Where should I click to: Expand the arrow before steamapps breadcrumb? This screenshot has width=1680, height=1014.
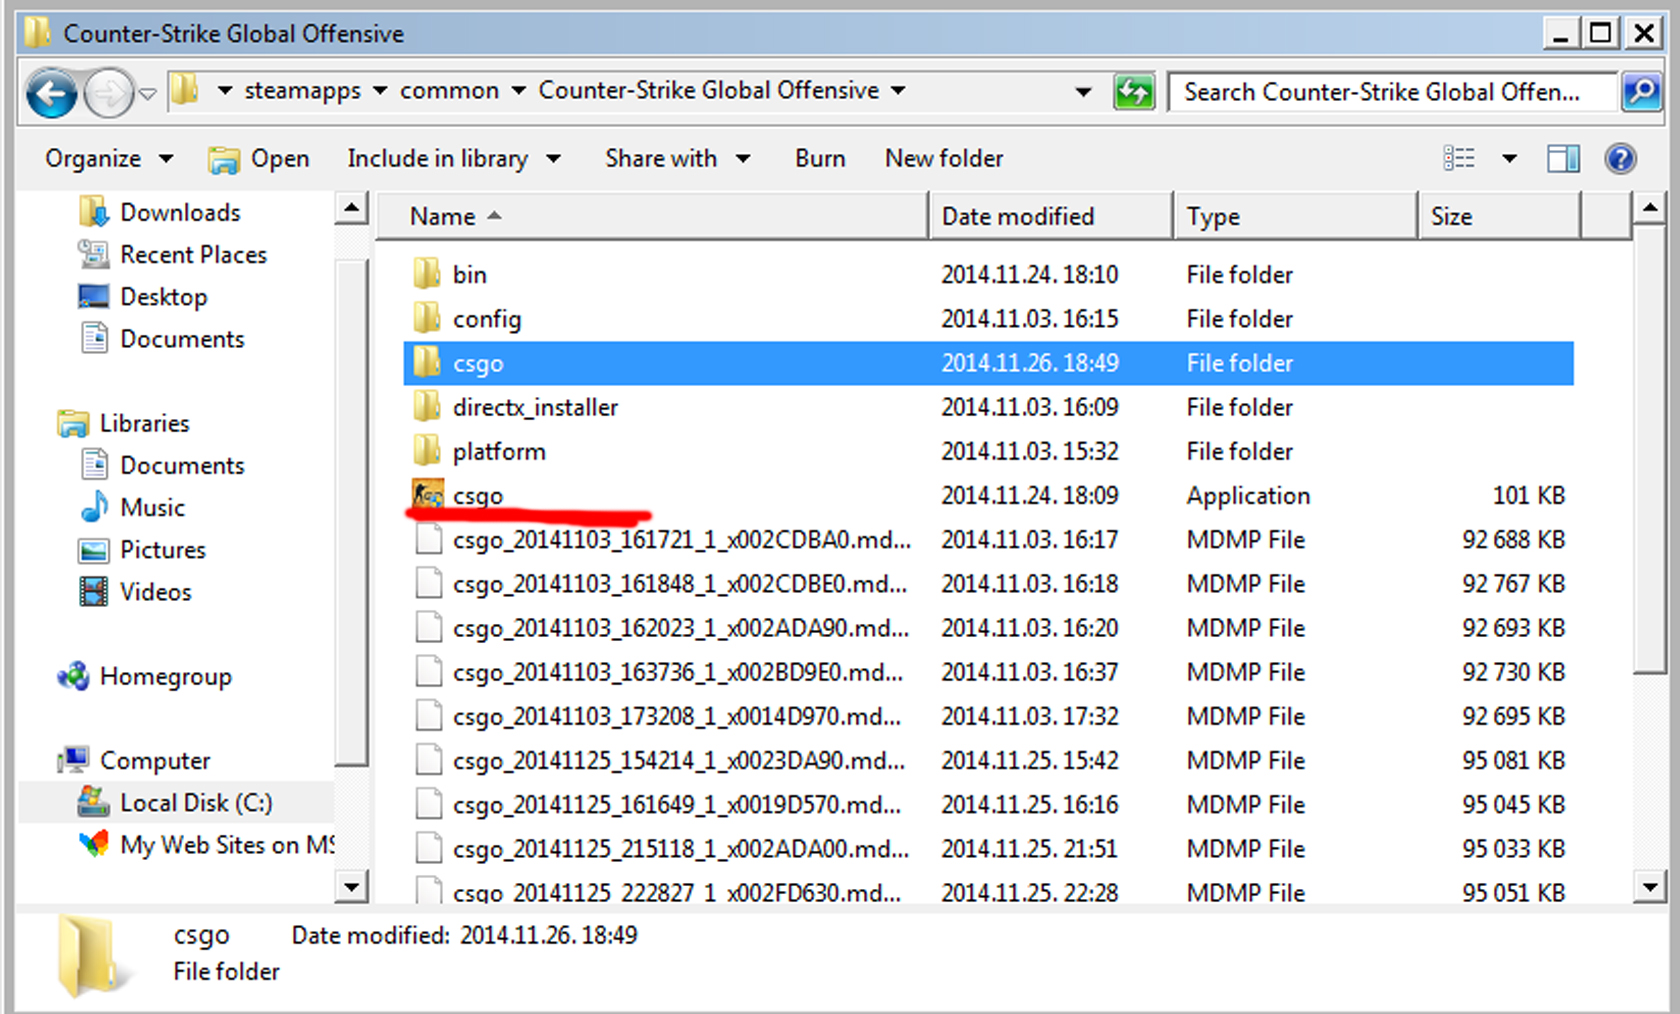(225, 91)
